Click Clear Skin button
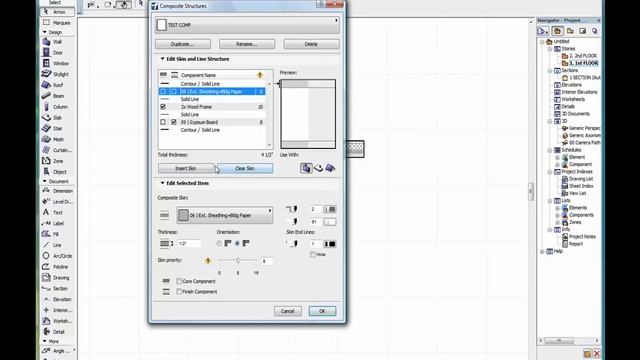Image resolution: width=640 pixels, height=360 pixels. point(245,168)
